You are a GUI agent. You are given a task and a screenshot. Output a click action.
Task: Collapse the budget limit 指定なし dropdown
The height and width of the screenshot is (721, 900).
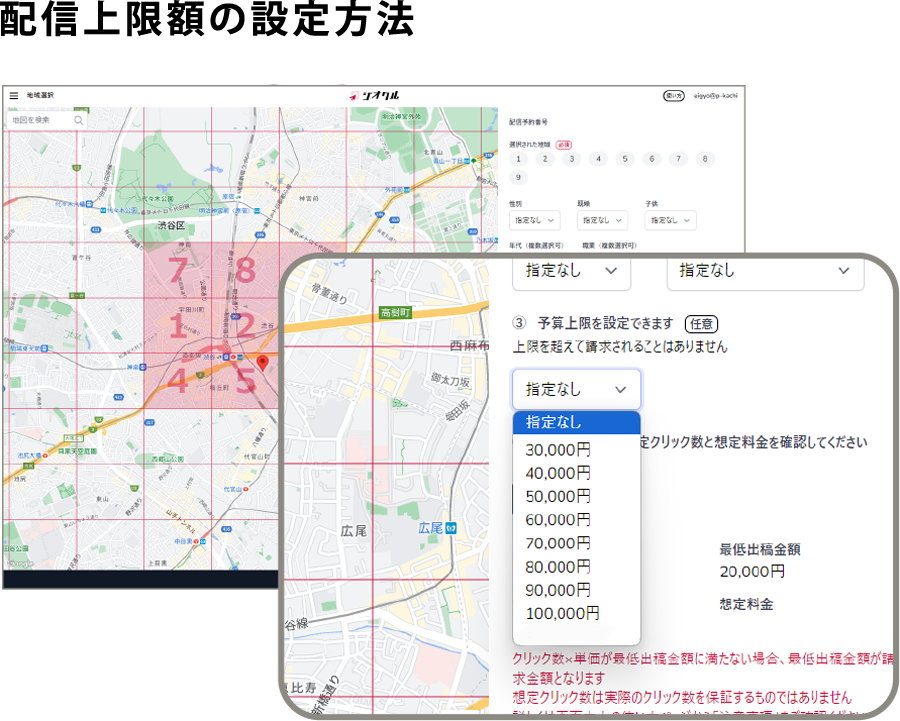tap(576, 389)
